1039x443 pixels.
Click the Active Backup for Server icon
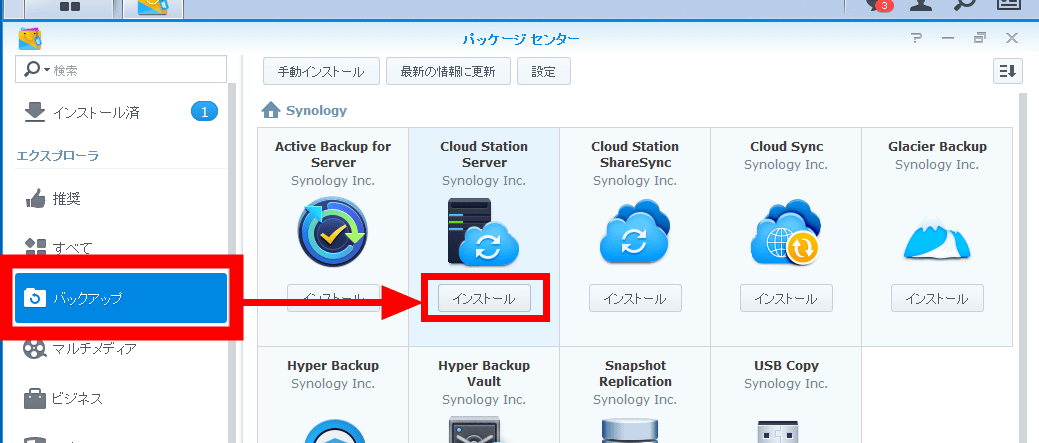point(333,232)
